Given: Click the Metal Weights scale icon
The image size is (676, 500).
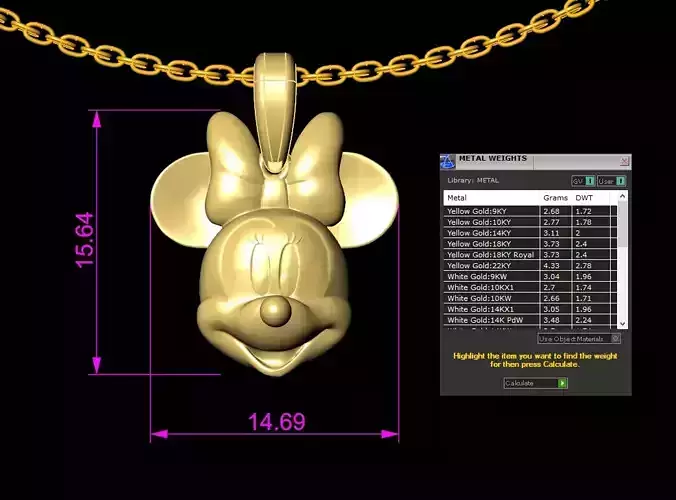Looking at the screenshot, I should click(448, 162).
